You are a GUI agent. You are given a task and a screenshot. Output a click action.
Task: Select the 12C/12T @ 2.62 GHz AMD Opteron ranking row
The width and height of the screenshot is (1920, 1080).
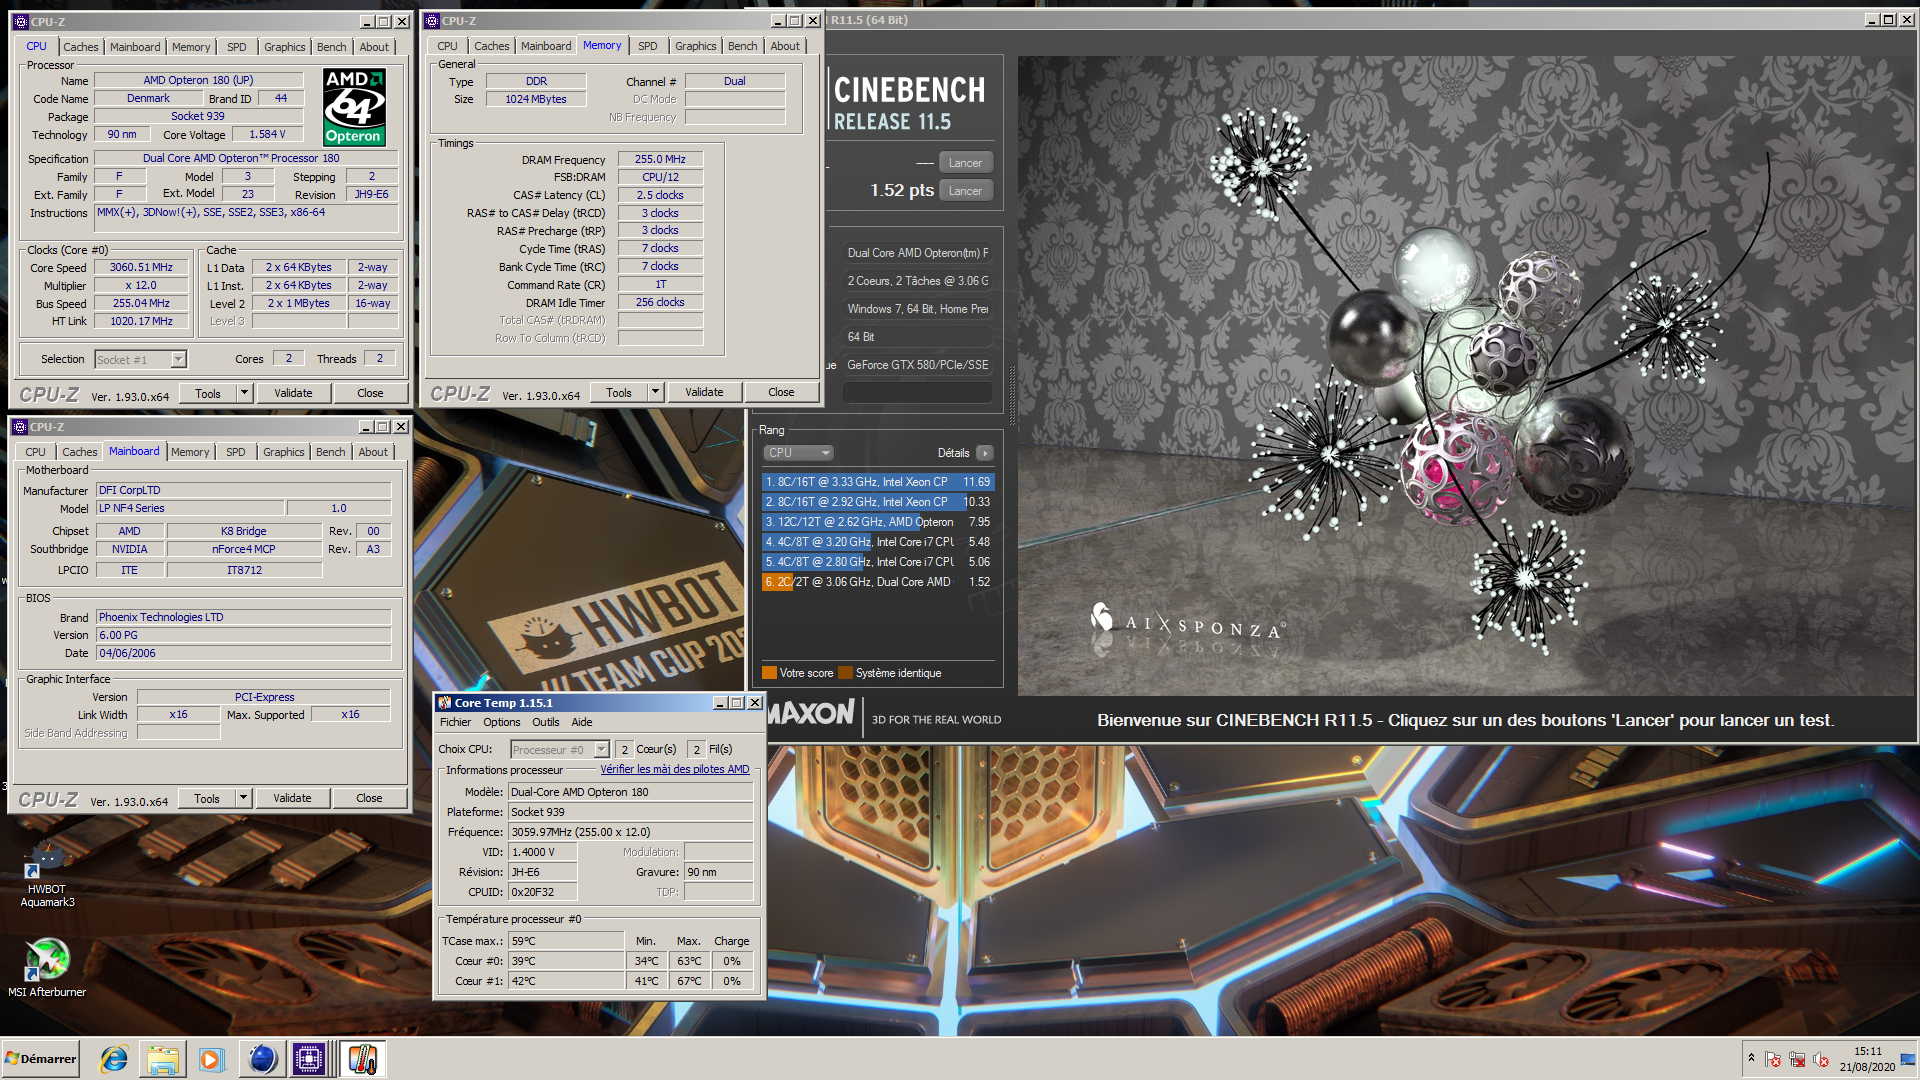878,522
